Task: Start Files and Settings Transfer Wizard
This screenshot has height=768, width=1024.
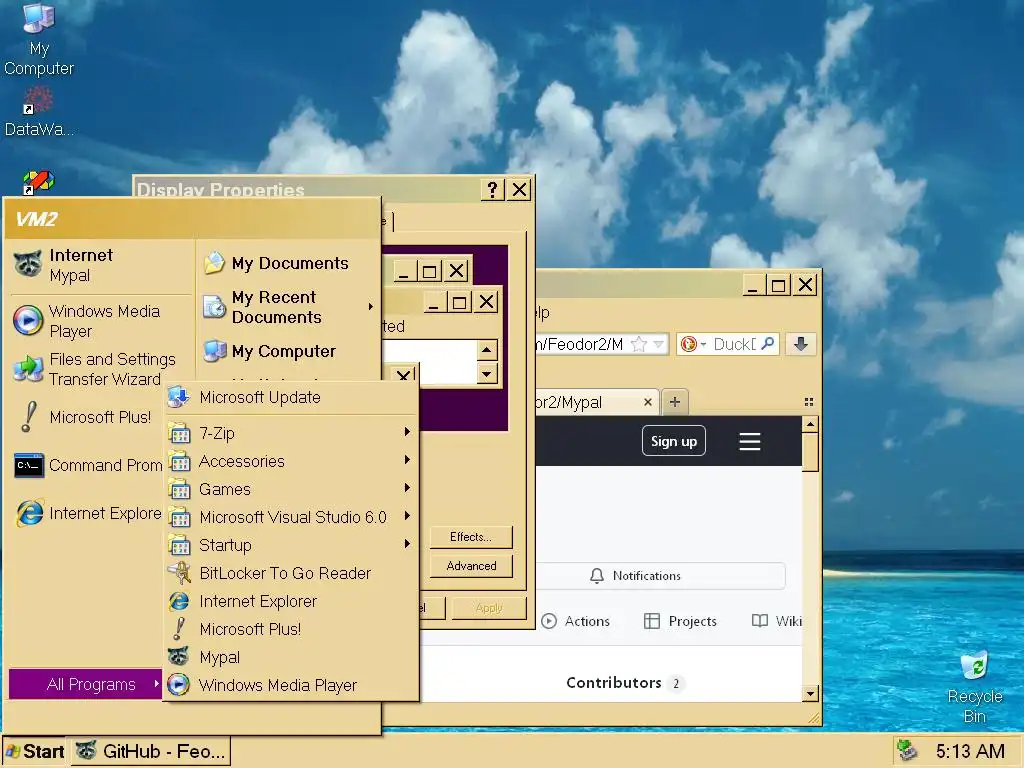Action: 101,369
